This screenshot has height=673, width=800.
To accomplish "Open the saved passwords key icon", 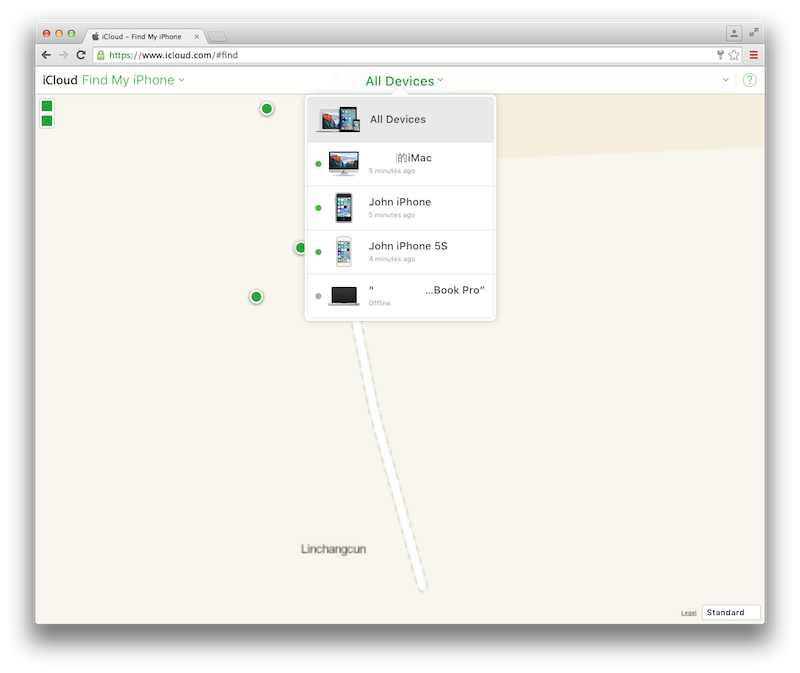I will click(x=720, y=55).
